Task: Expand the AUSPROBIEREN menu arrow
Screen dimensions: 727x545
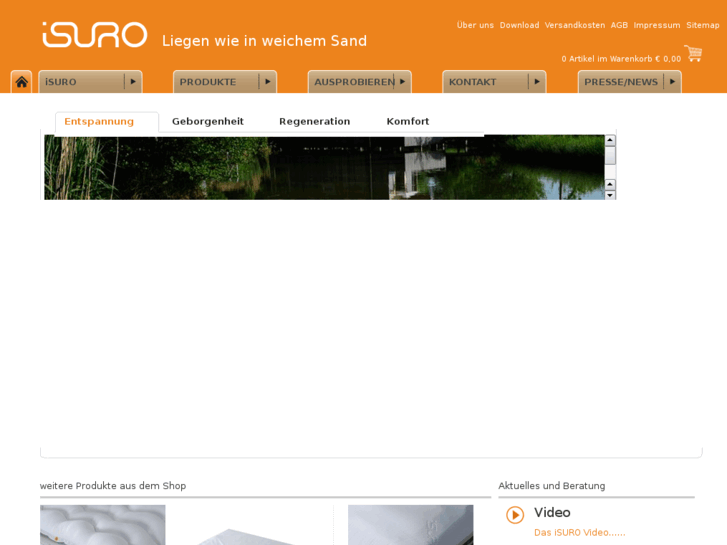Action: (x=402, y=82)
